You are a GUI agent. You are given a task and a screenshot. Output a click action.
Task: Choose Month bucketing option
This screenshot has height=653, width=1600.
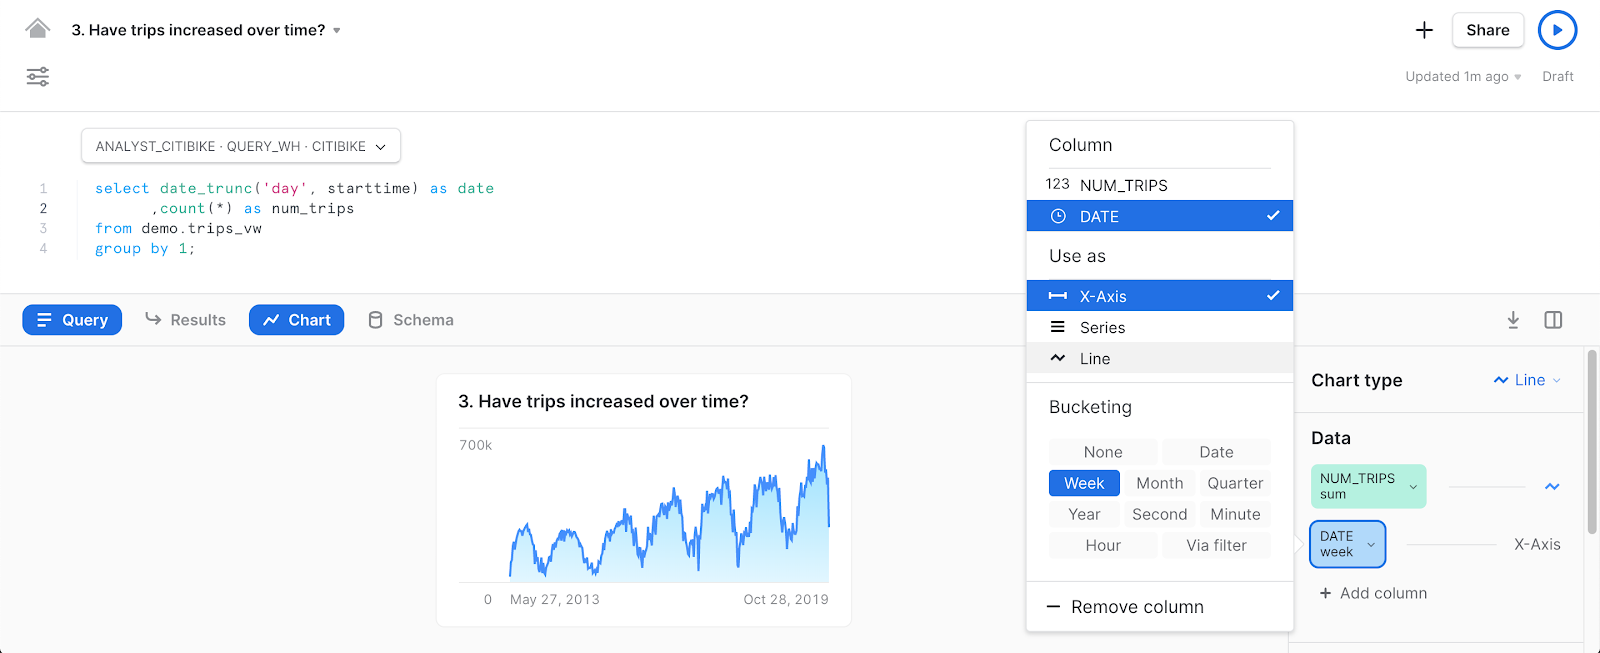click(x=1159, y=483)
